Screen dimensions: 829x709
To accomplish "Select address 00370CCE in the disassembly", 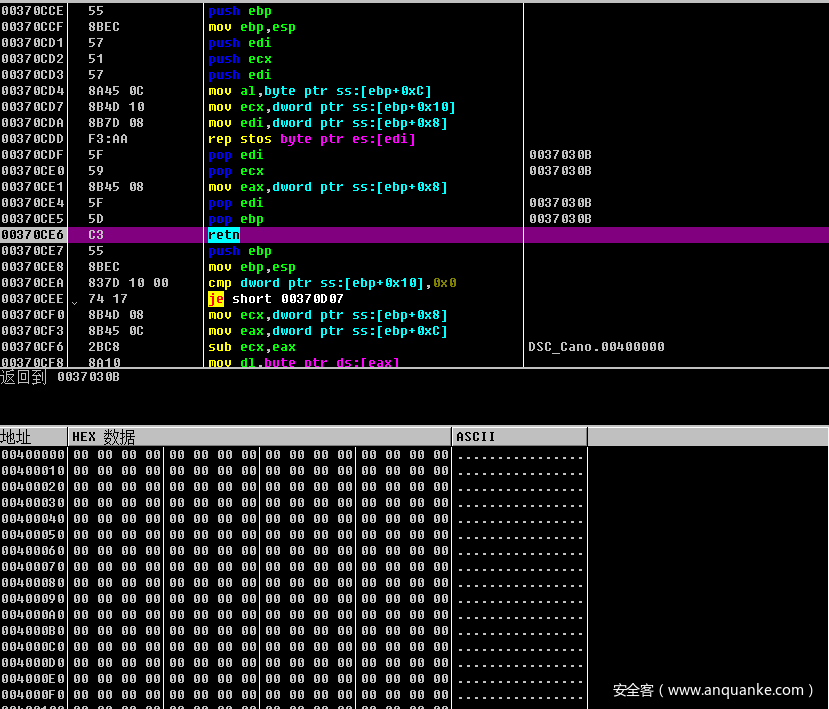I will tap(33, 11).
